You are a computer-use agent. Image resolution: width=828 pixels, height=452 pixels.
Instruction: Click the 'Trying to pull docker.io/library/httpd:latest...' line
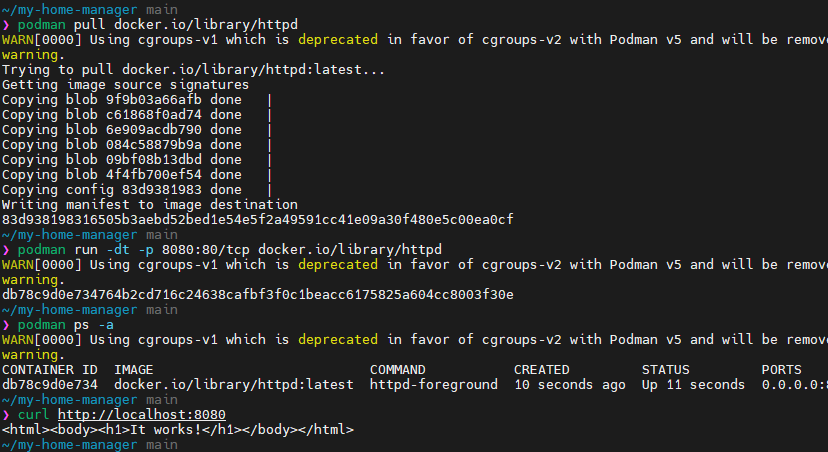point(193,70)
